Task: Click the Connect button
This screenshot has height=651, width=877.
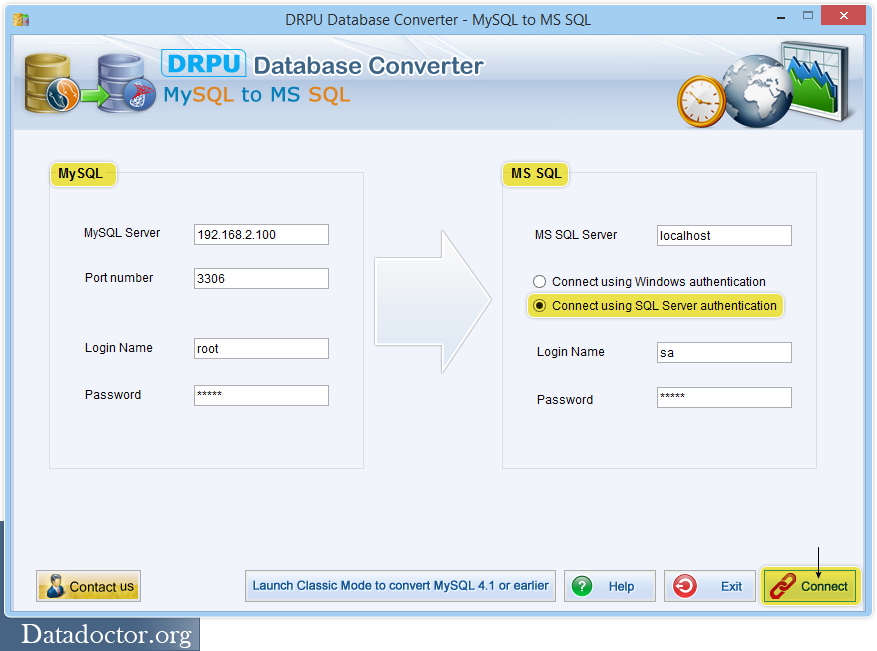Action: click(810, 586)
